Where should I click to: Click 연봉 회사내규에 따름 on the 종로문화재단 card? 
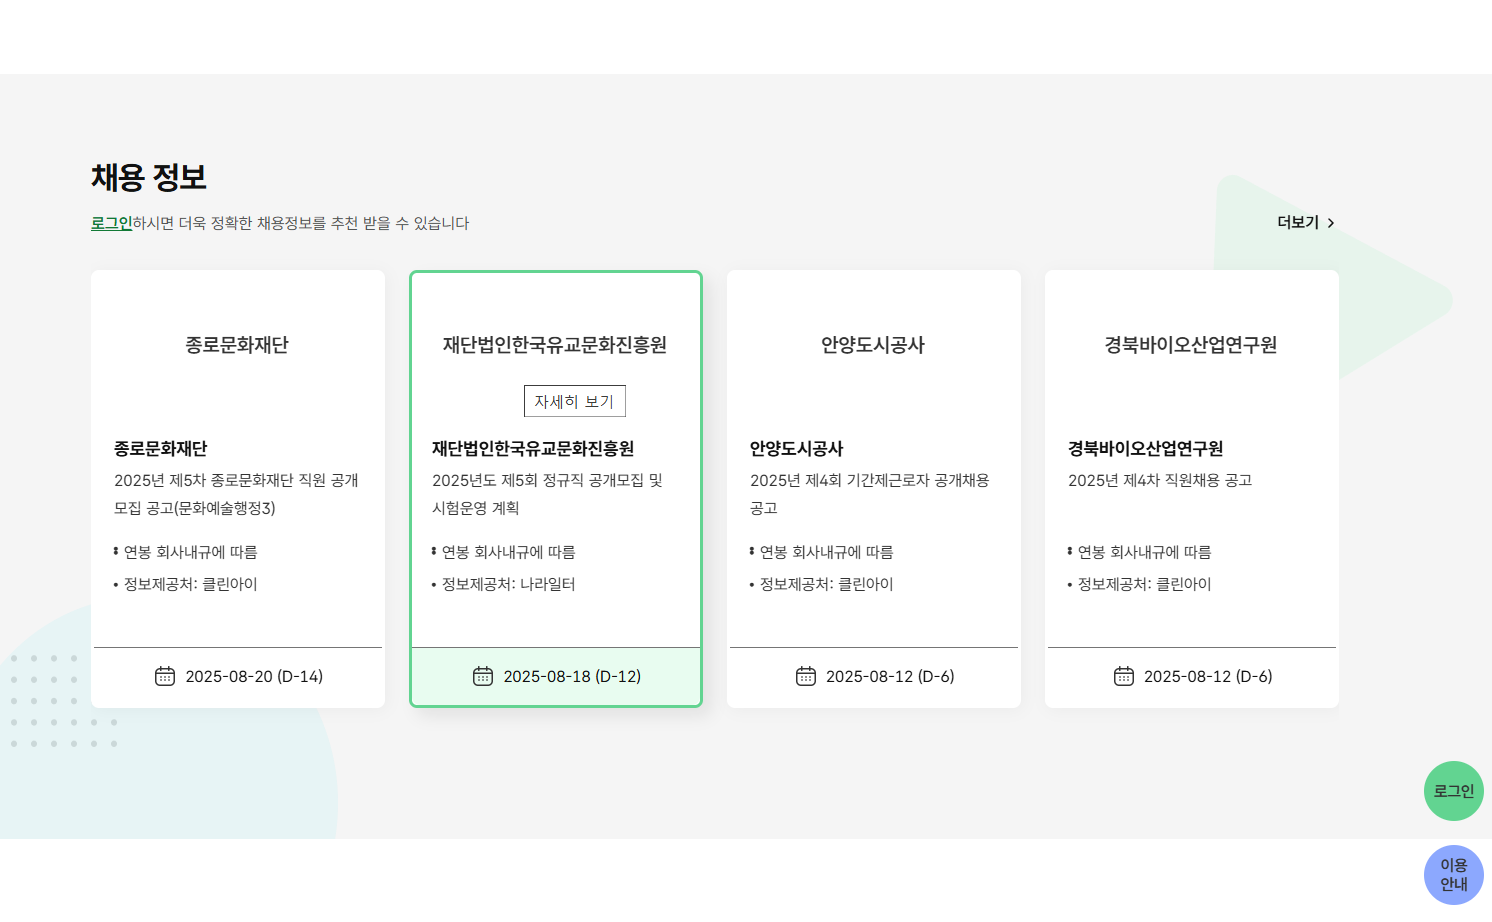191,552
